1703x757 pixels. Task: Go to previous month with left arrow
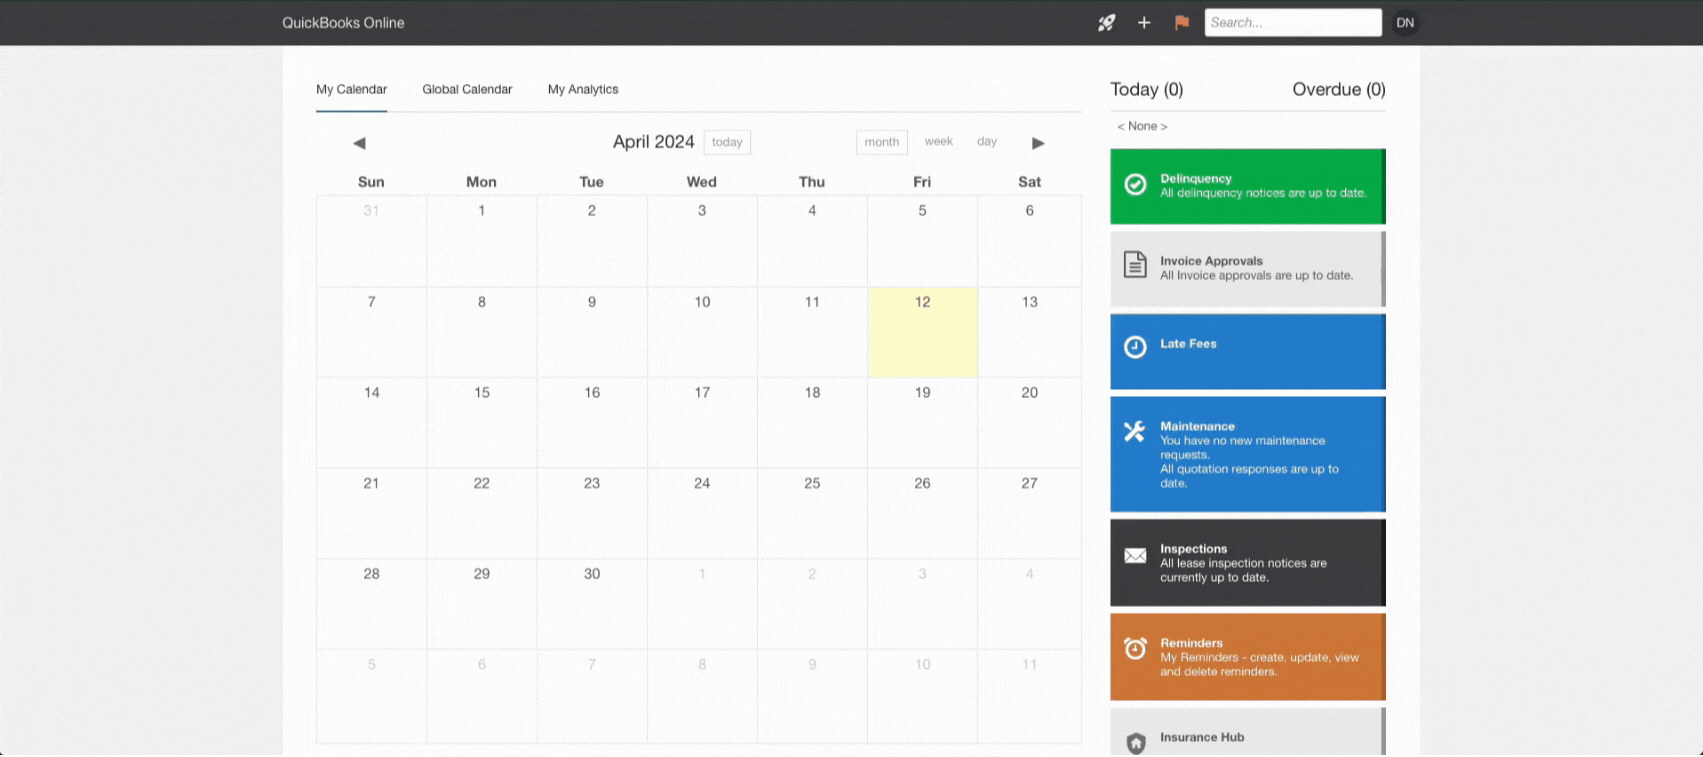tap(359, 143)
